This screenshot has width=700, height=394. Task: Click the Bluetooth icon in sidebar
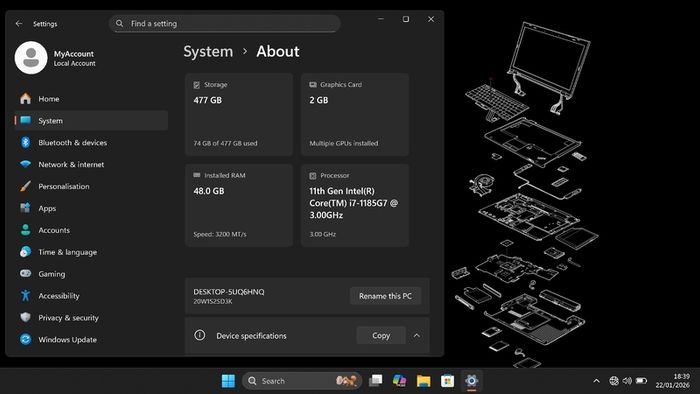pyautogui.click(x=25, y=142)
